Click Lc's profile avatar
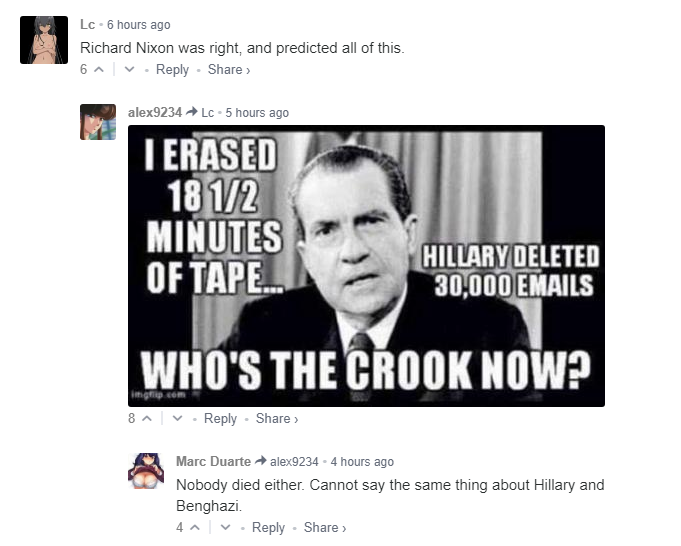 tap(44, 40)
